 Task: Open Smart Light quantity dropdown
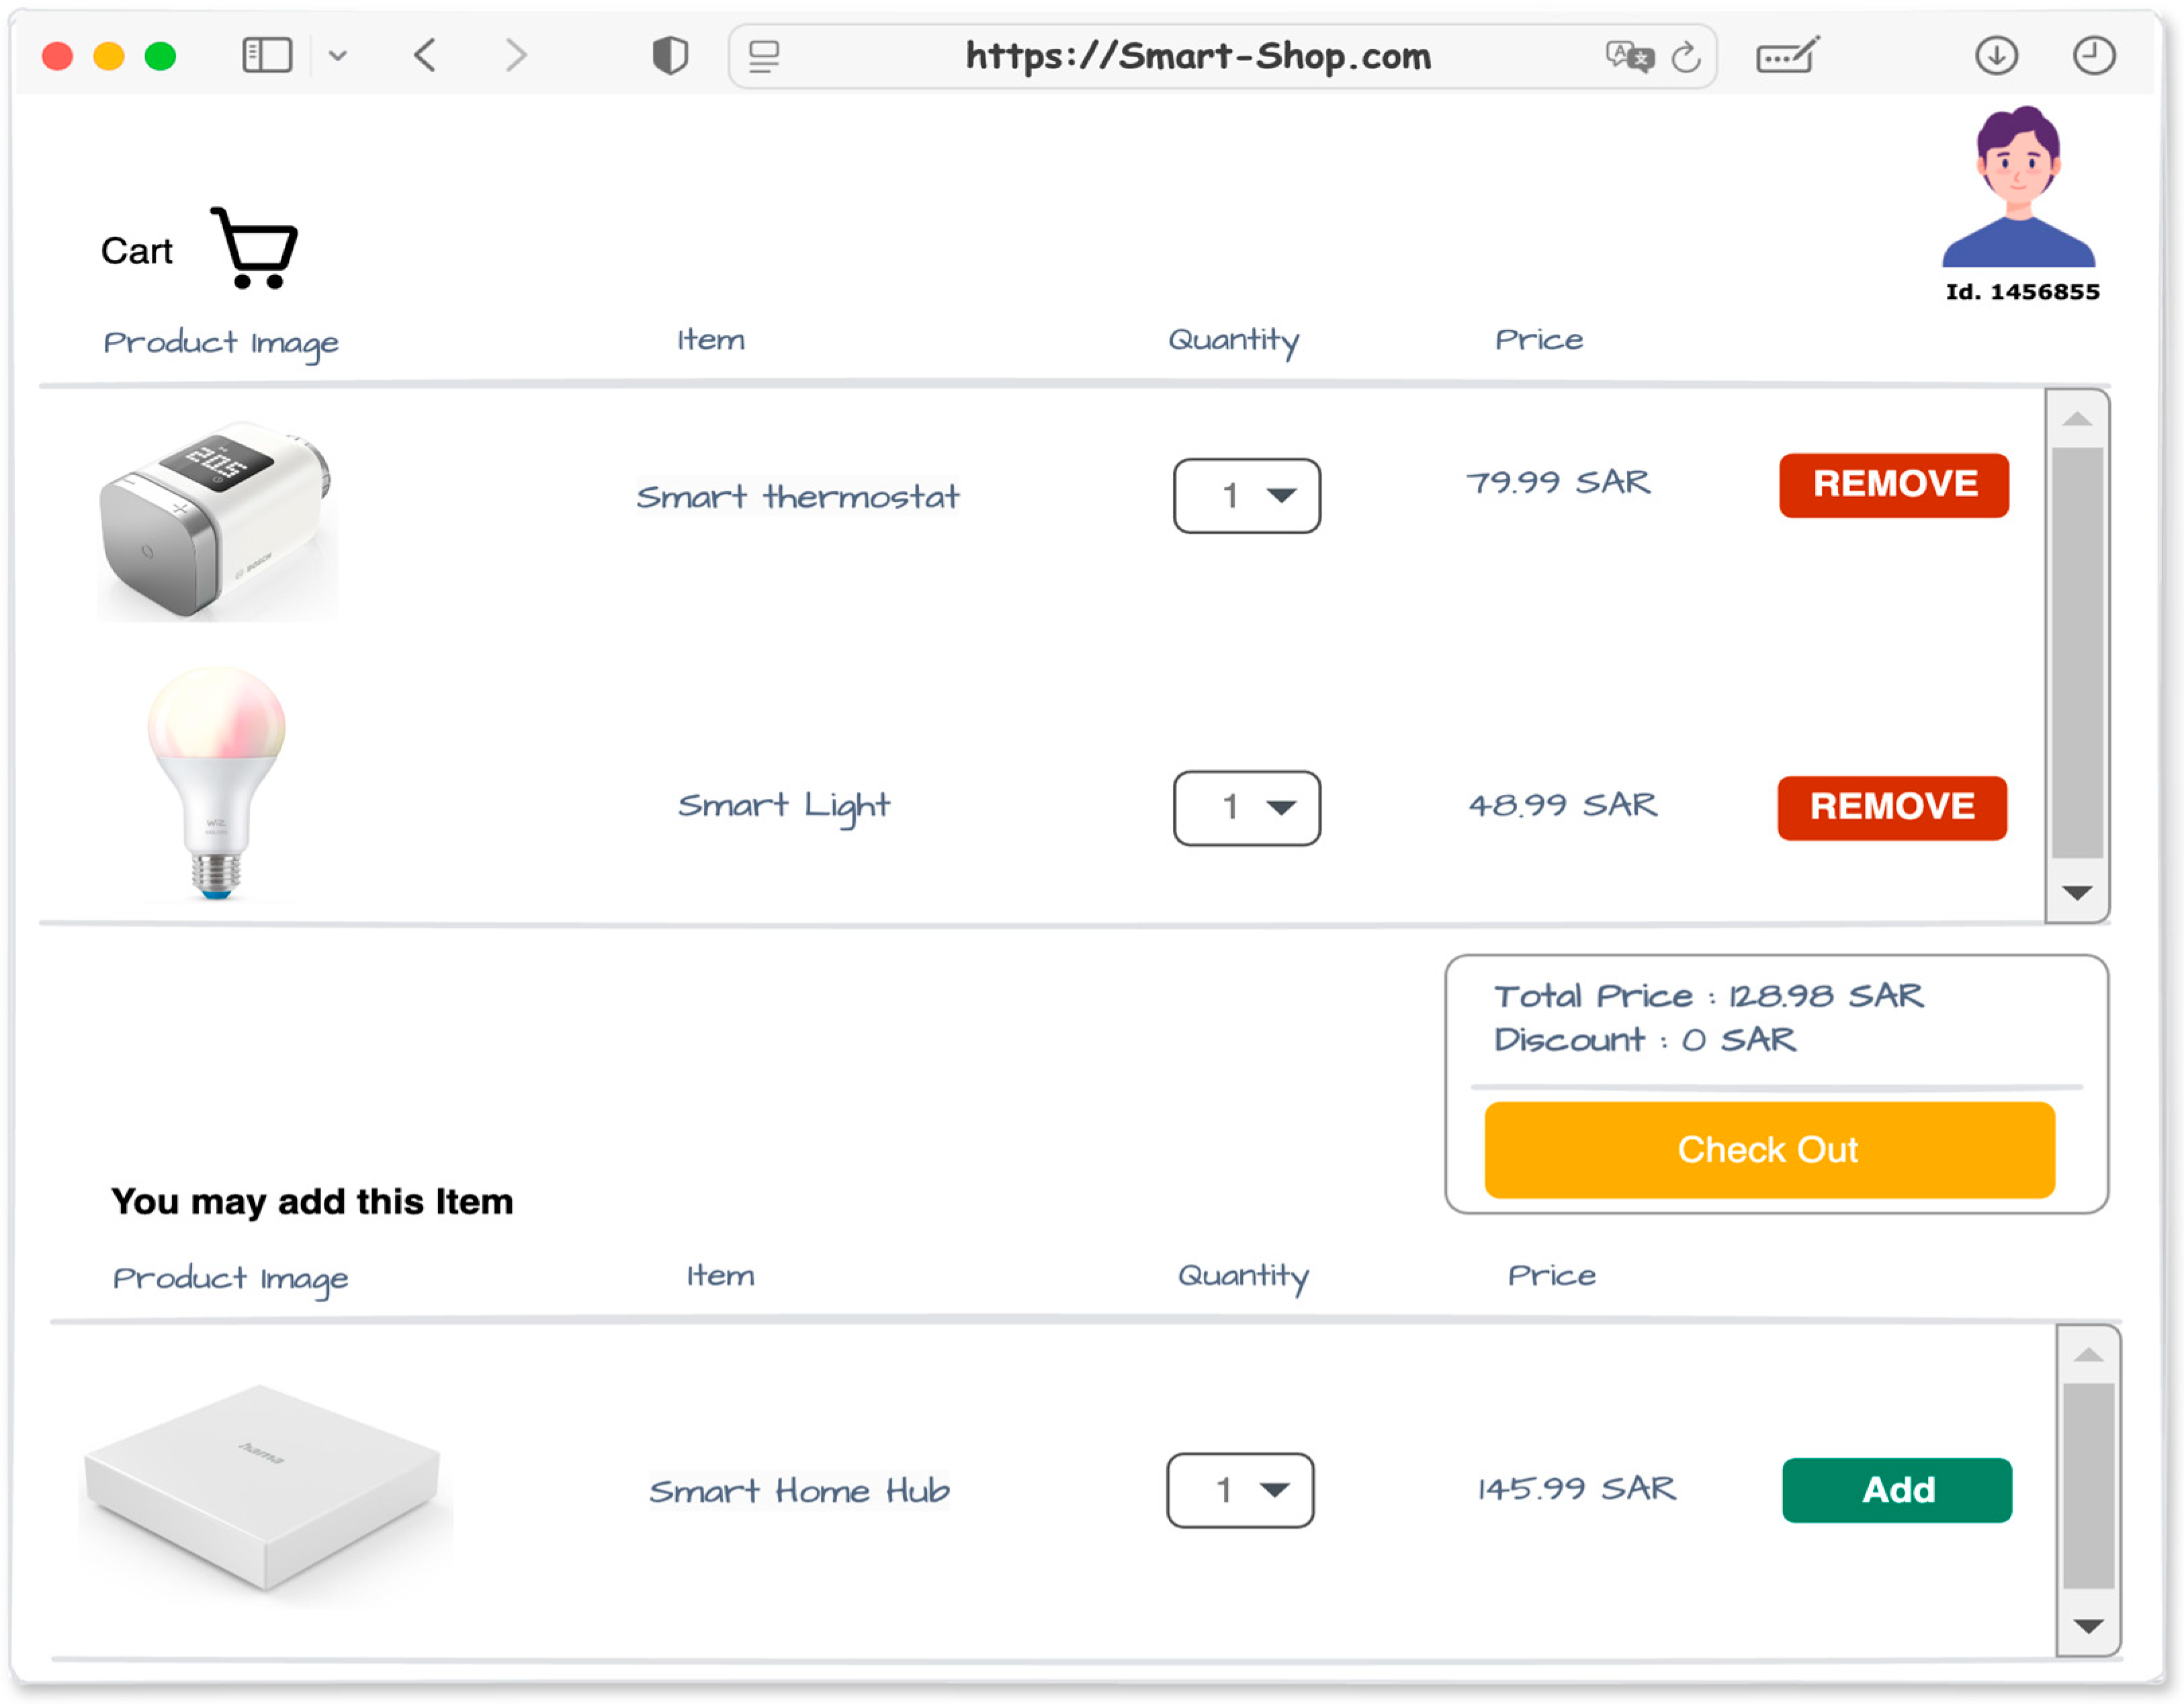point(1246,808)
